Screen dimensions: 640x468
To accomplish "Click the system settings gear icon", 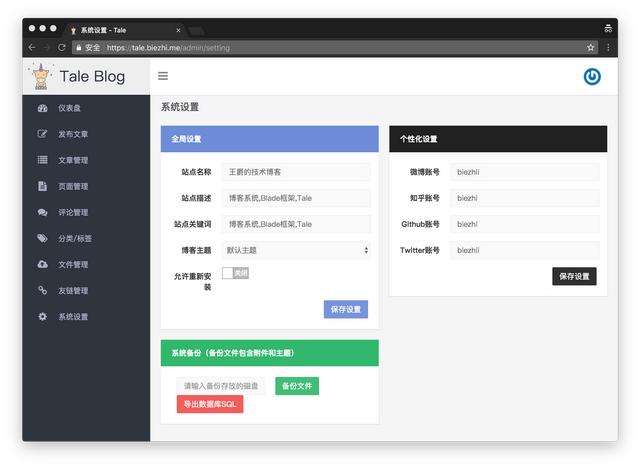I will (42, 317).
